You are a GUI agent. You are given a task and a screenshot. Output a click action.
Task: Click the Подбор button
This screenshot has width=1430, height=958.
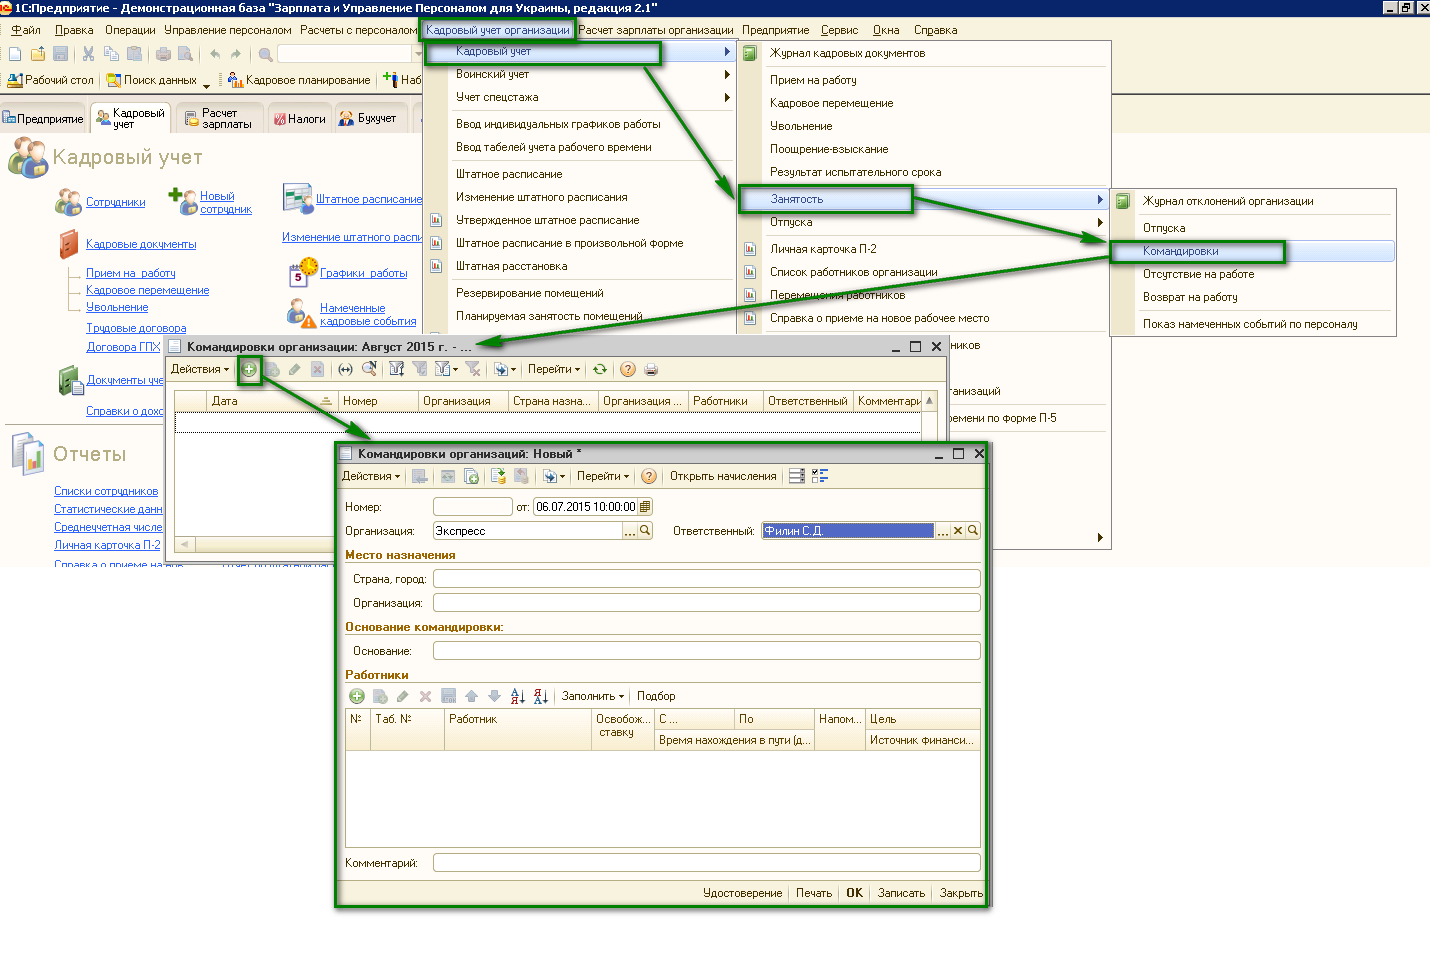click(656, 696)
